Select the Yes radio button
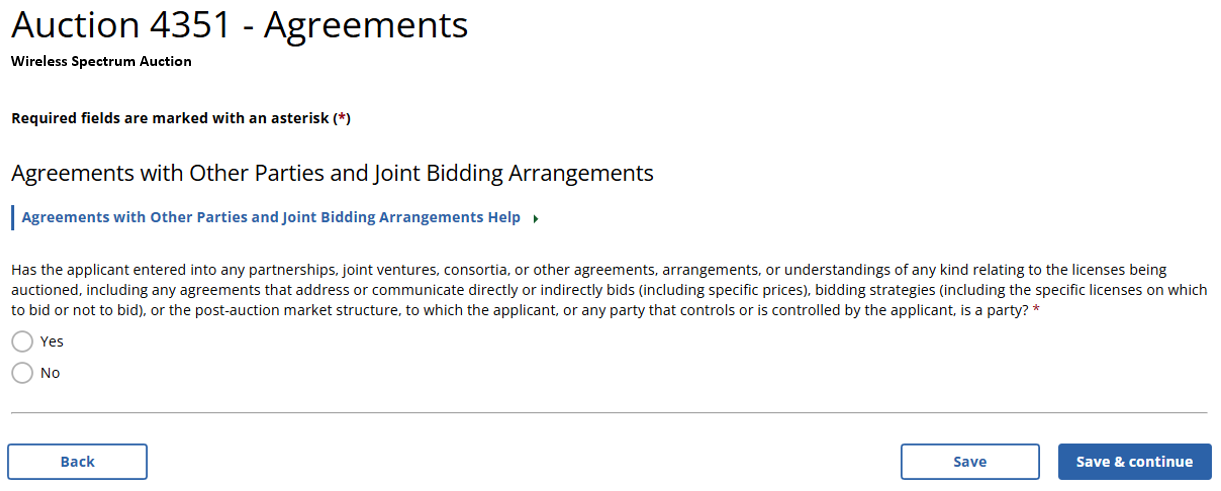 click(x=22, y=342)
